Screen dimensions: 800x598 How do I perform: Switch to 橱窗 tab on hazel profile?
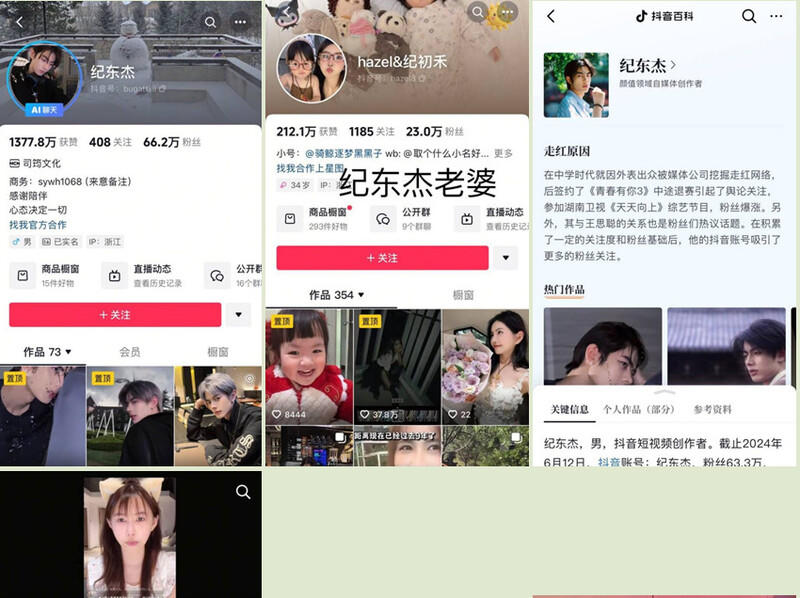coord(463,294)
